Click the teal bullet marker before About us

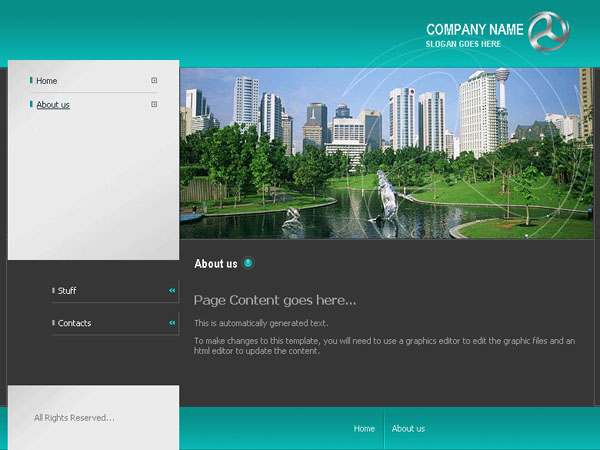31,104
